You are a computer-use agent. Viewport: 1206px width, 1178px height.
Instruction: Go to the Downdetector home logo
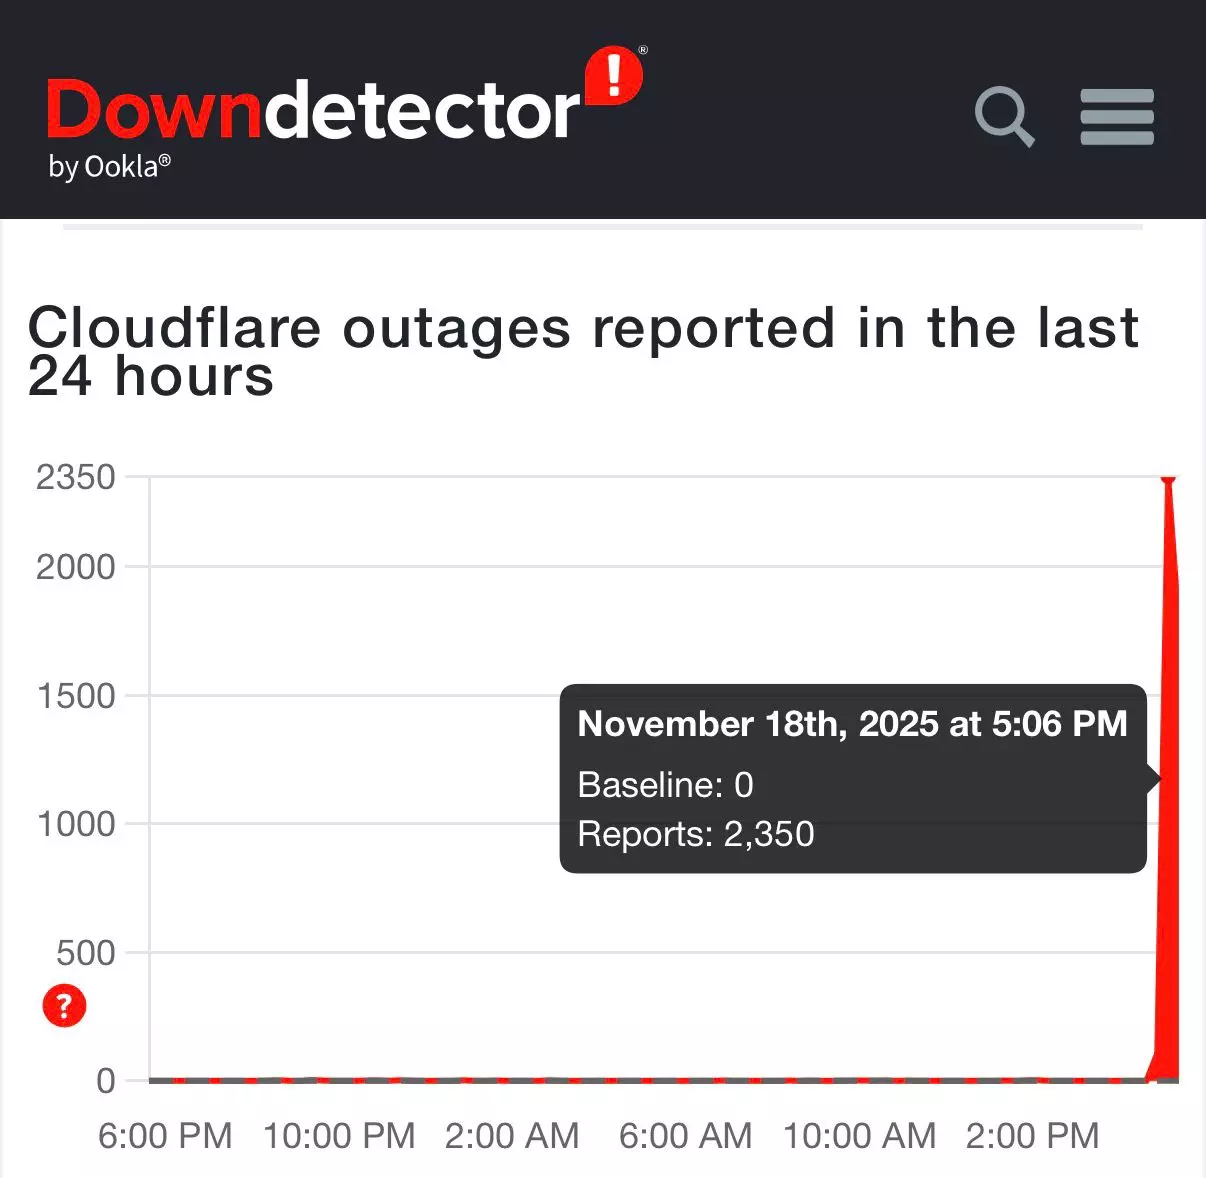pyautogui.click(x=312, y=110)
